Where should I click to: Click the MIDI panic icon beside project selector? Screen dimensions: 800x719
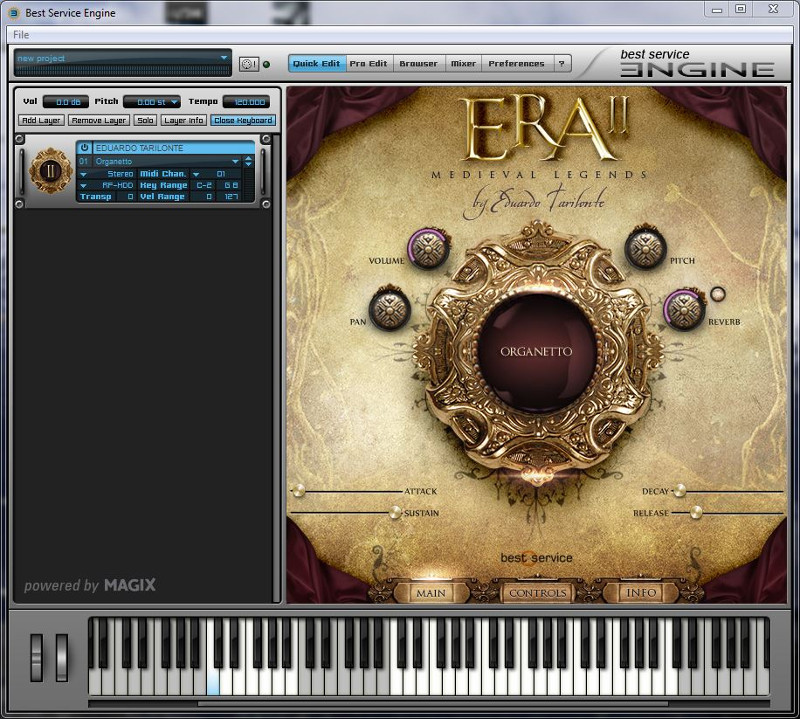(249, 64)
